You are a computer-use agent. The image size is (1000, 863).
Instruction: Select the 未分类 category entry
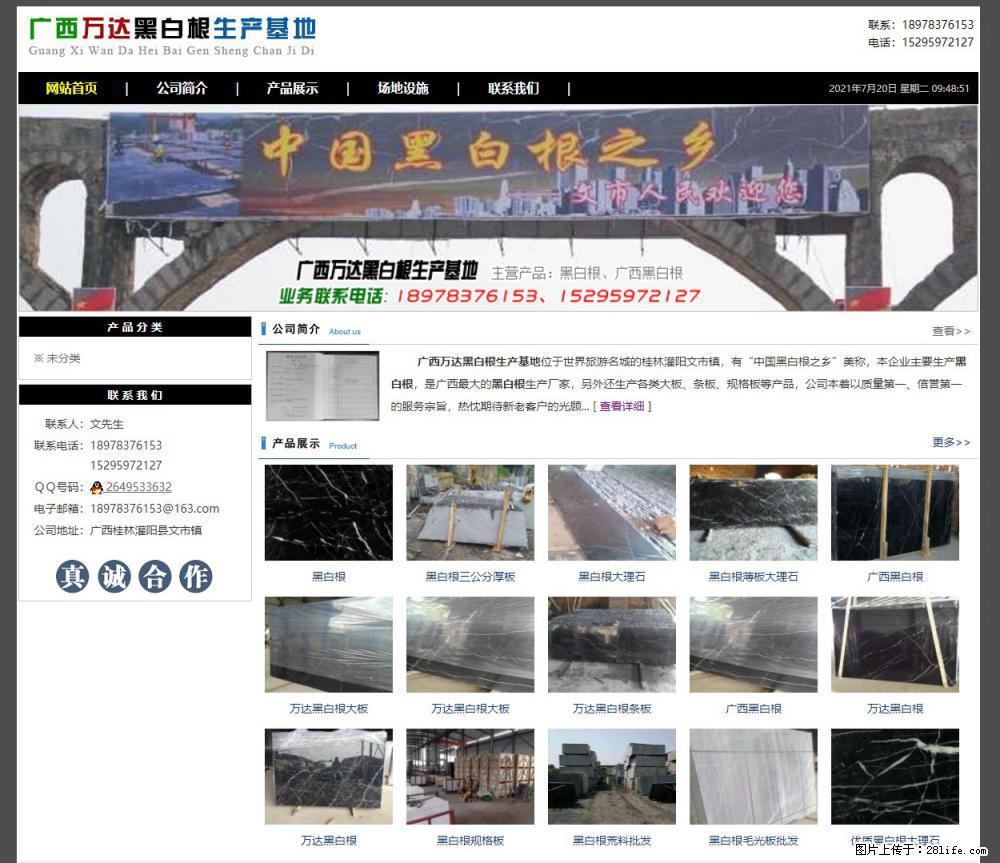coord(65,357)
